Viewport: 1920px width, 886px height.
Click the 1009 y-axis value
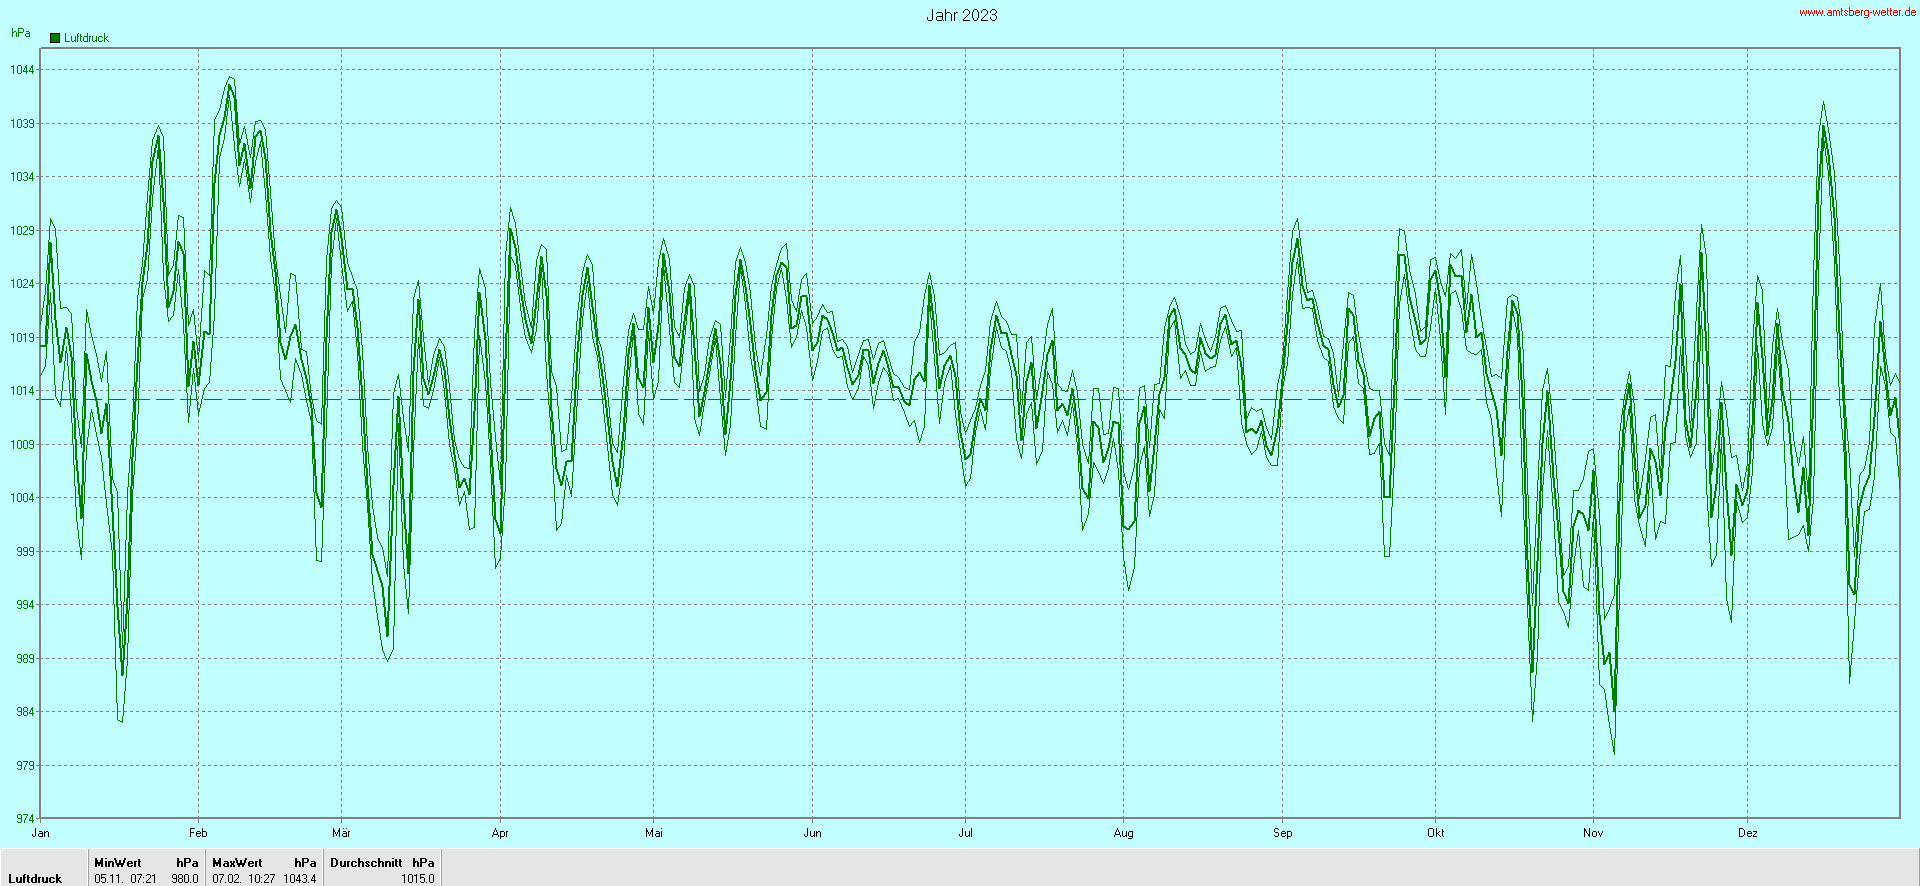[22, 445]
